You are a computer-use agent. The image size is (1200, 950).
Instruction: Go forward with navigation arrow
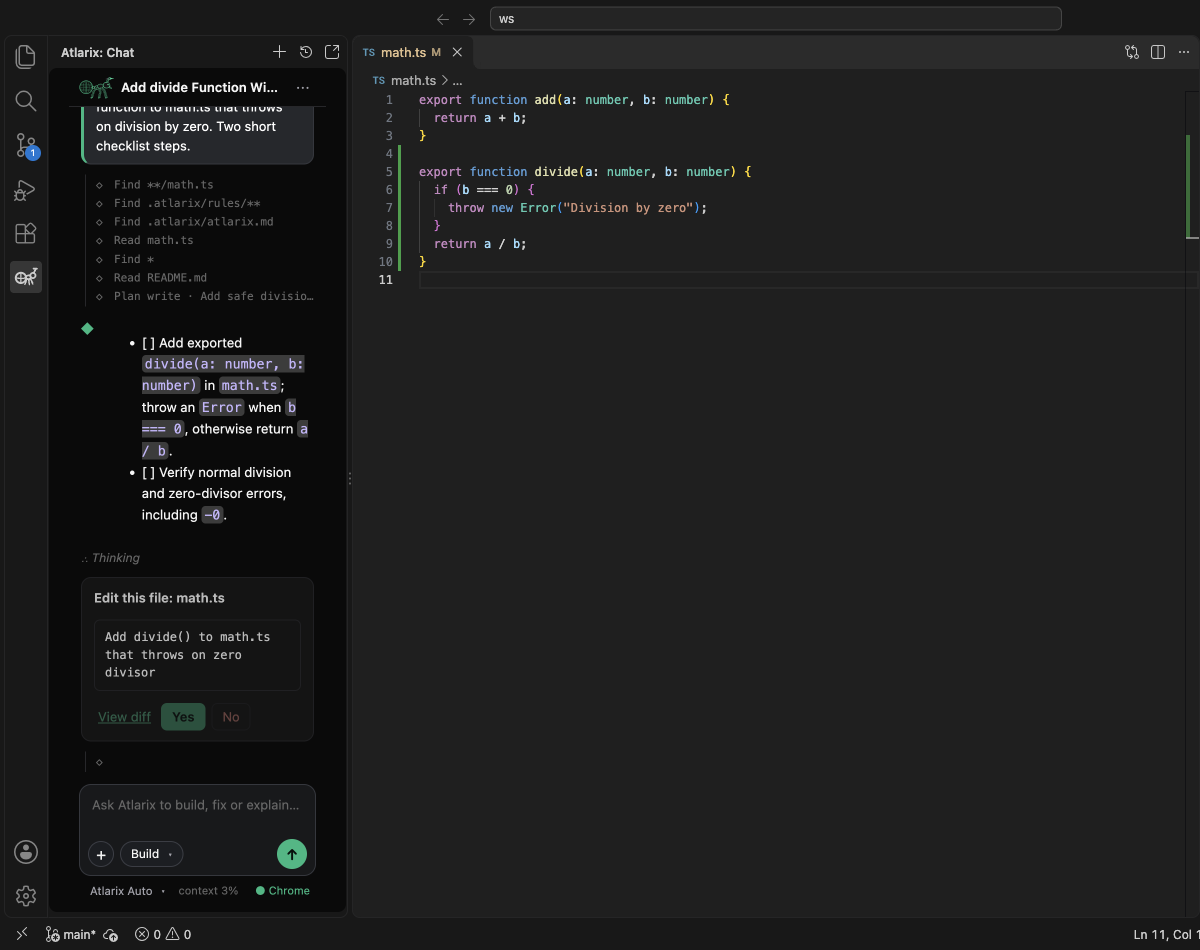coord(469,19)
